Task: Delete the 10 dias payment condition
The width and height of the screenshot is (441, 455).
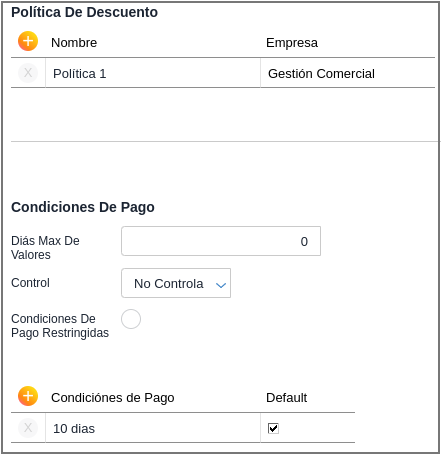Action: [28, 428]
